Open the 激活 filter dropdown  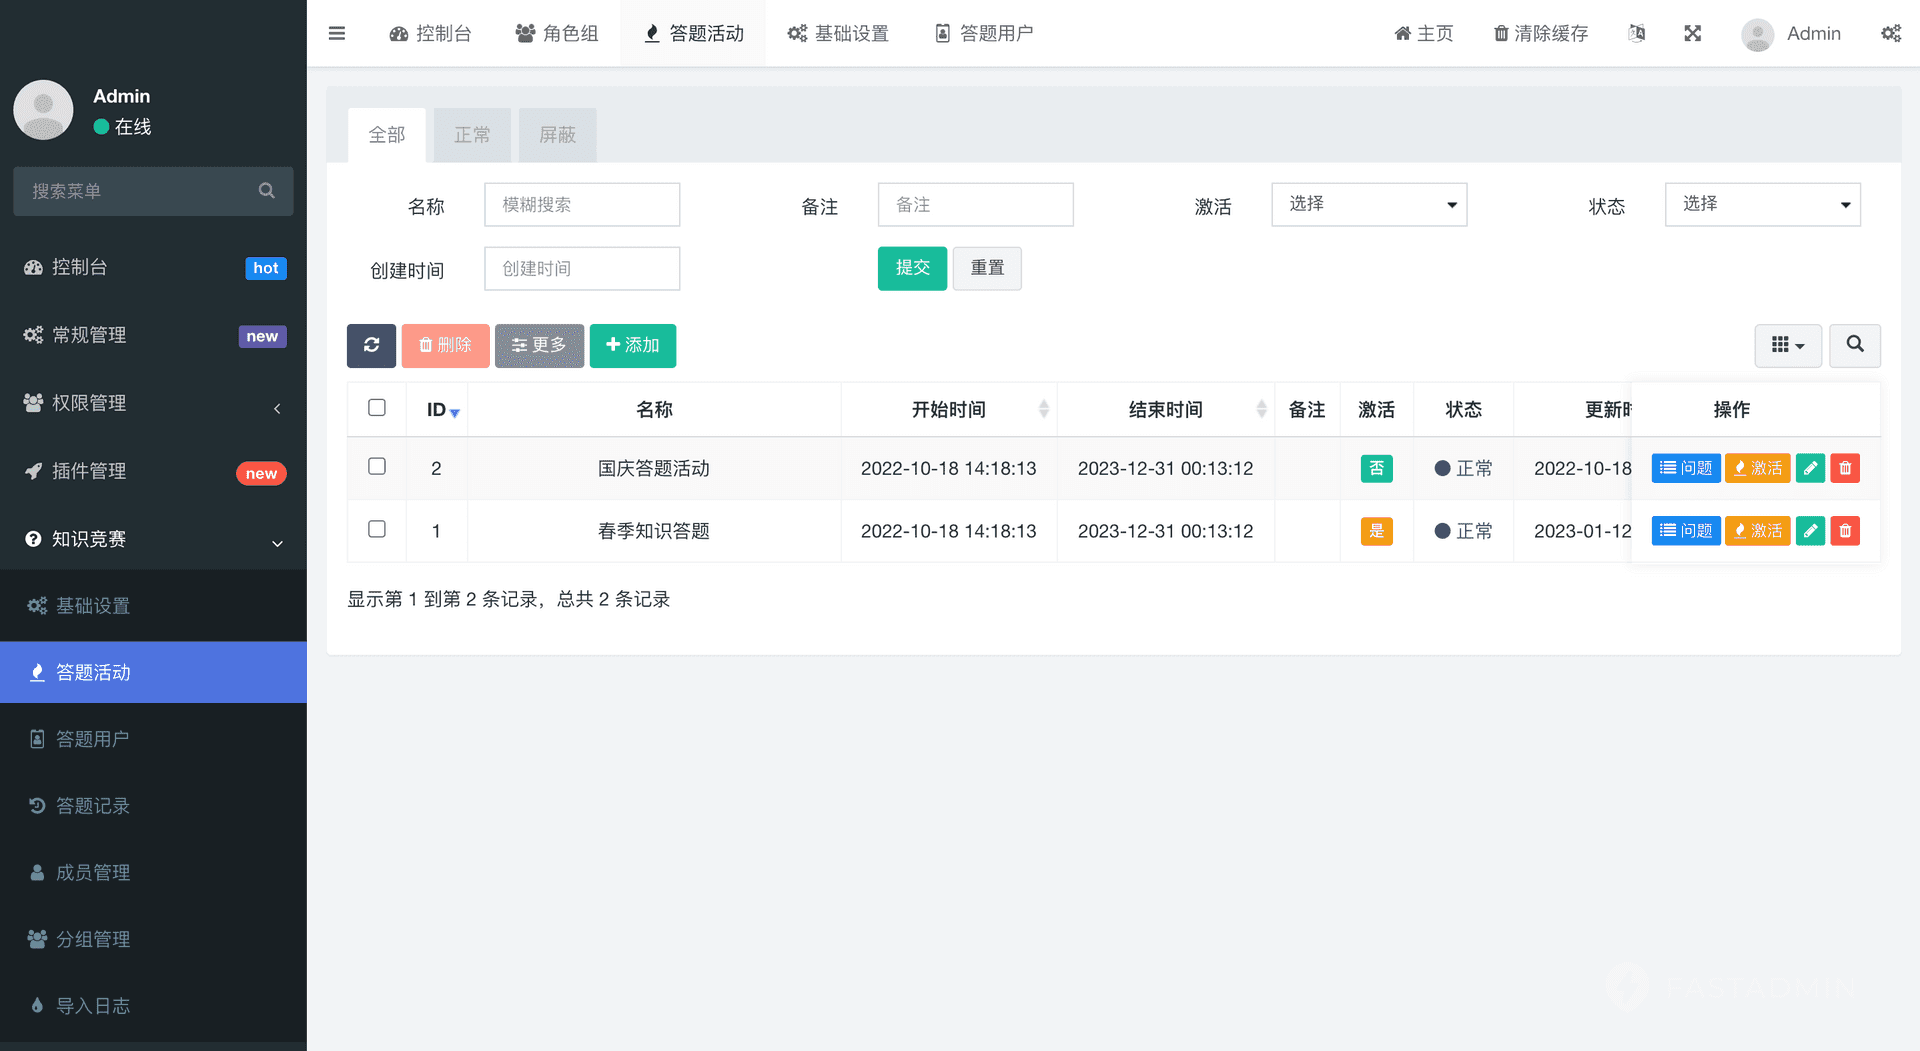click(1368, 205)
